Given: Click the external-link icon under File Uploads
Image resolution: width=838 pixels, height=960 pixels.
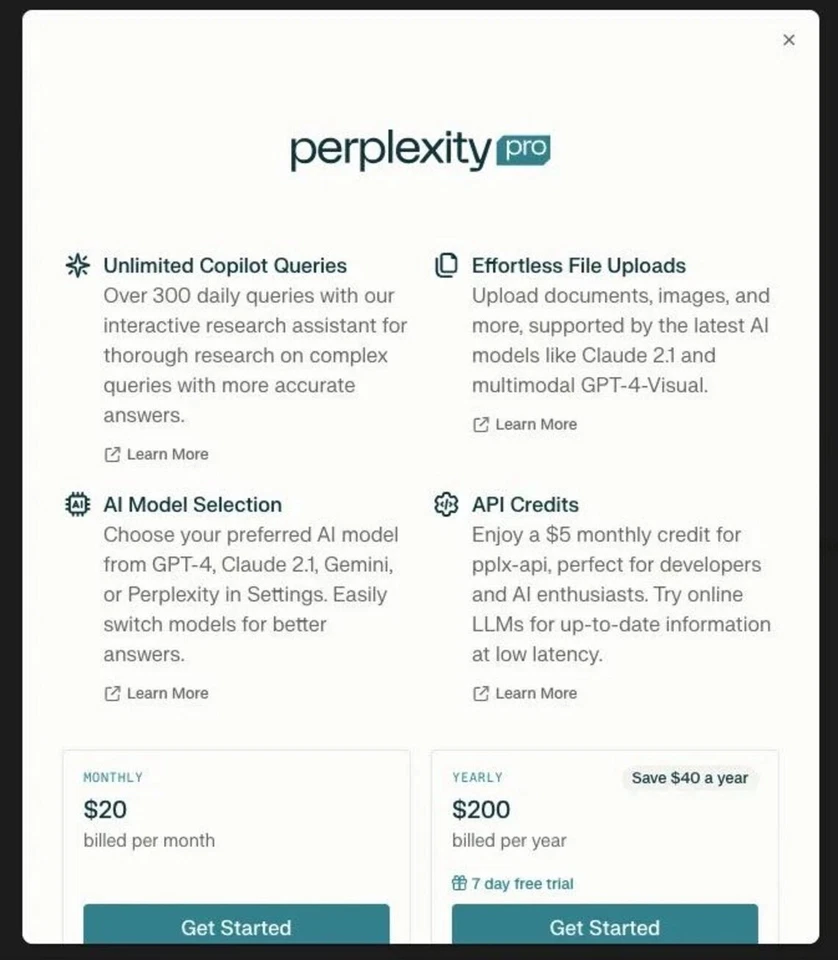Looking at the screenshot, I should tap(481, 424).
